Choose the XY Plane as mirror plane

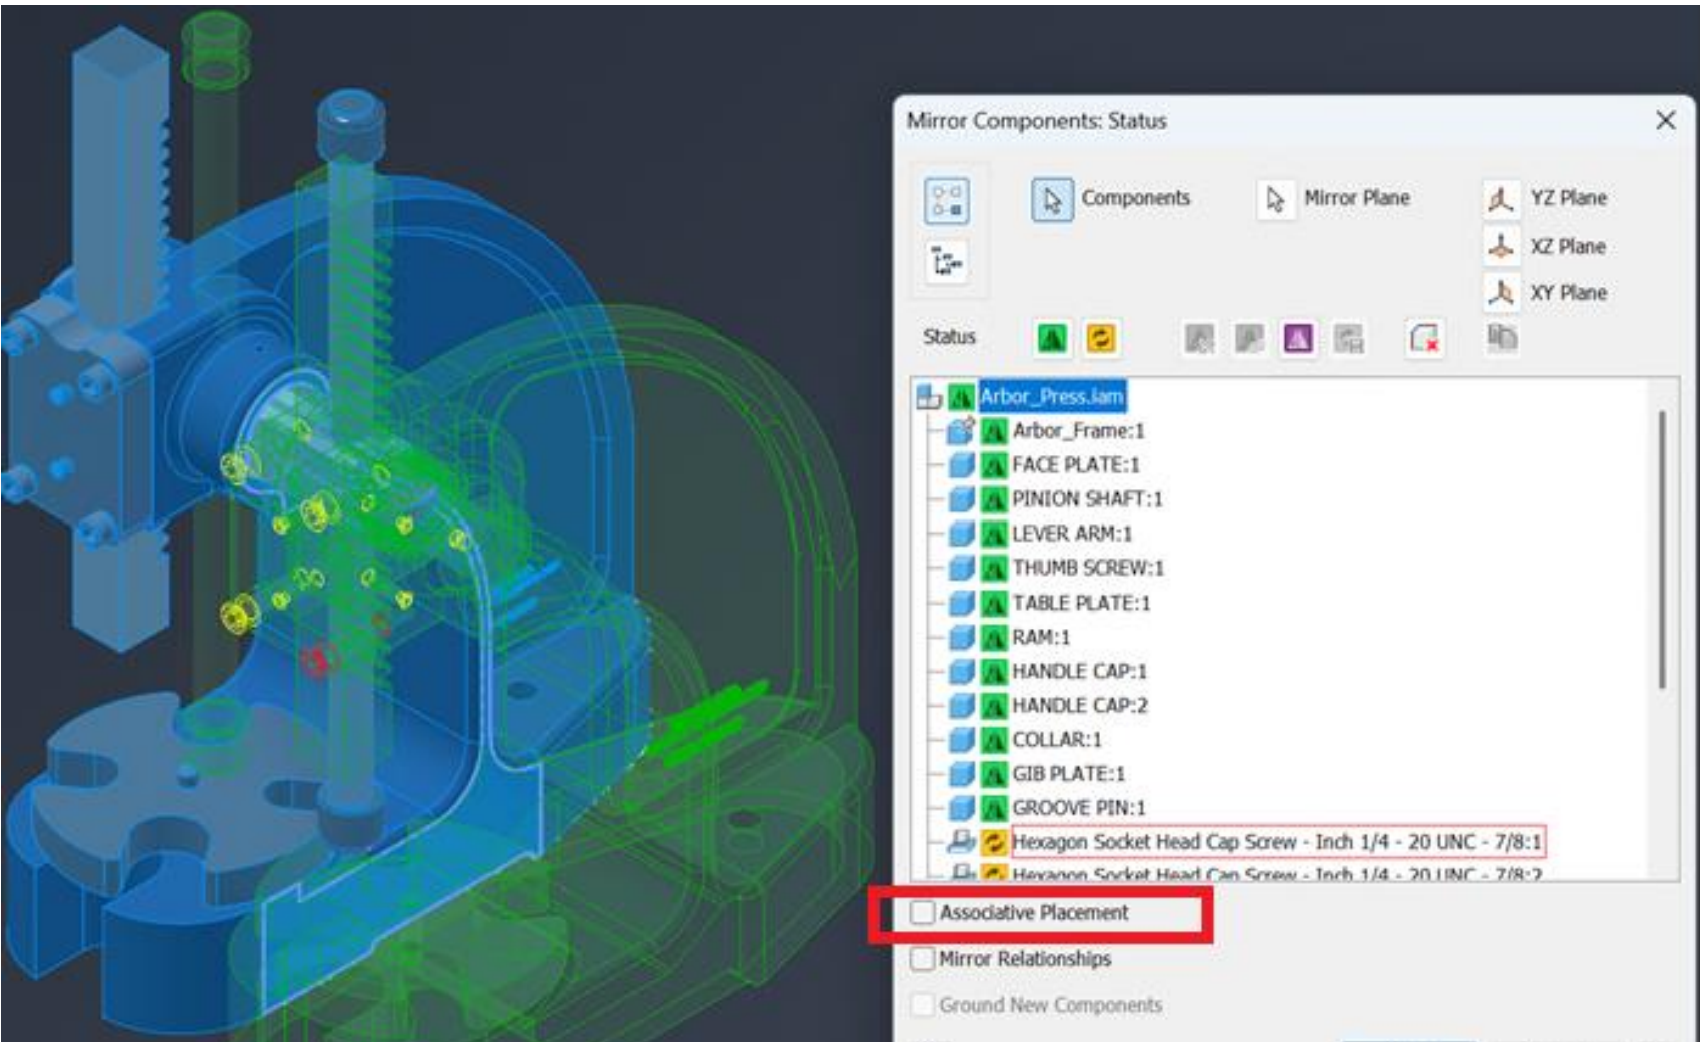tap(1500, 292)
